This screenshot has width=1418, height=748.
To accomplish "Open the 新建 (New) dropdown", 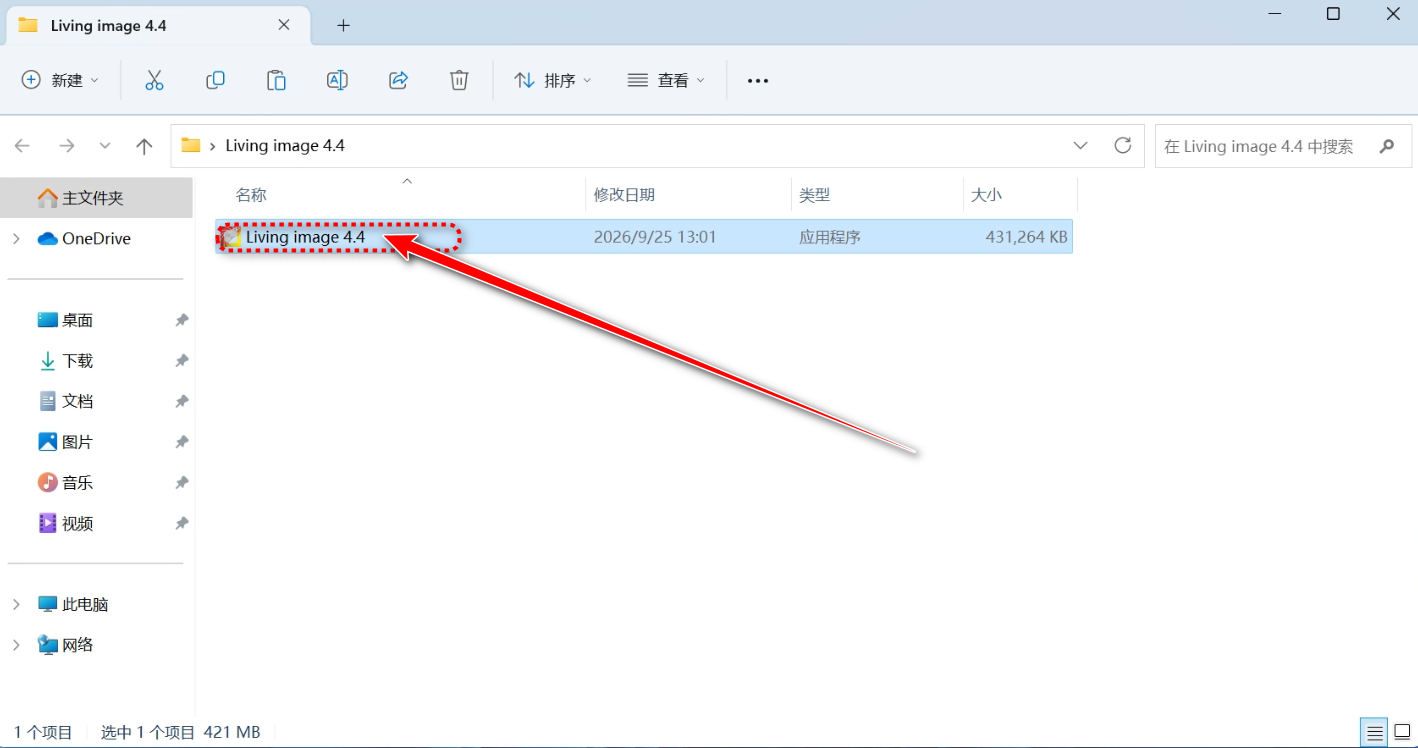I will point(61,80).
